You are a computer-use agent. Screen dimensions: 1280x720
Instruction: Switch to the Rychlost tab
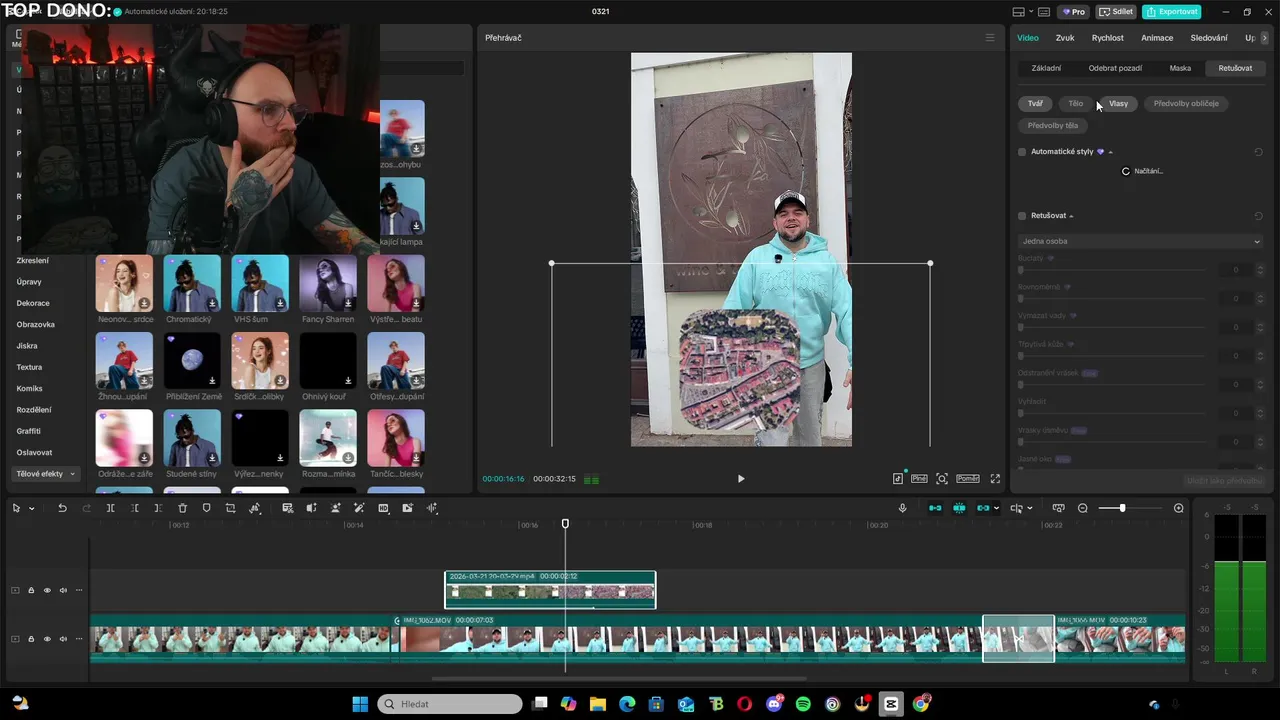[x=1108, y=38]
